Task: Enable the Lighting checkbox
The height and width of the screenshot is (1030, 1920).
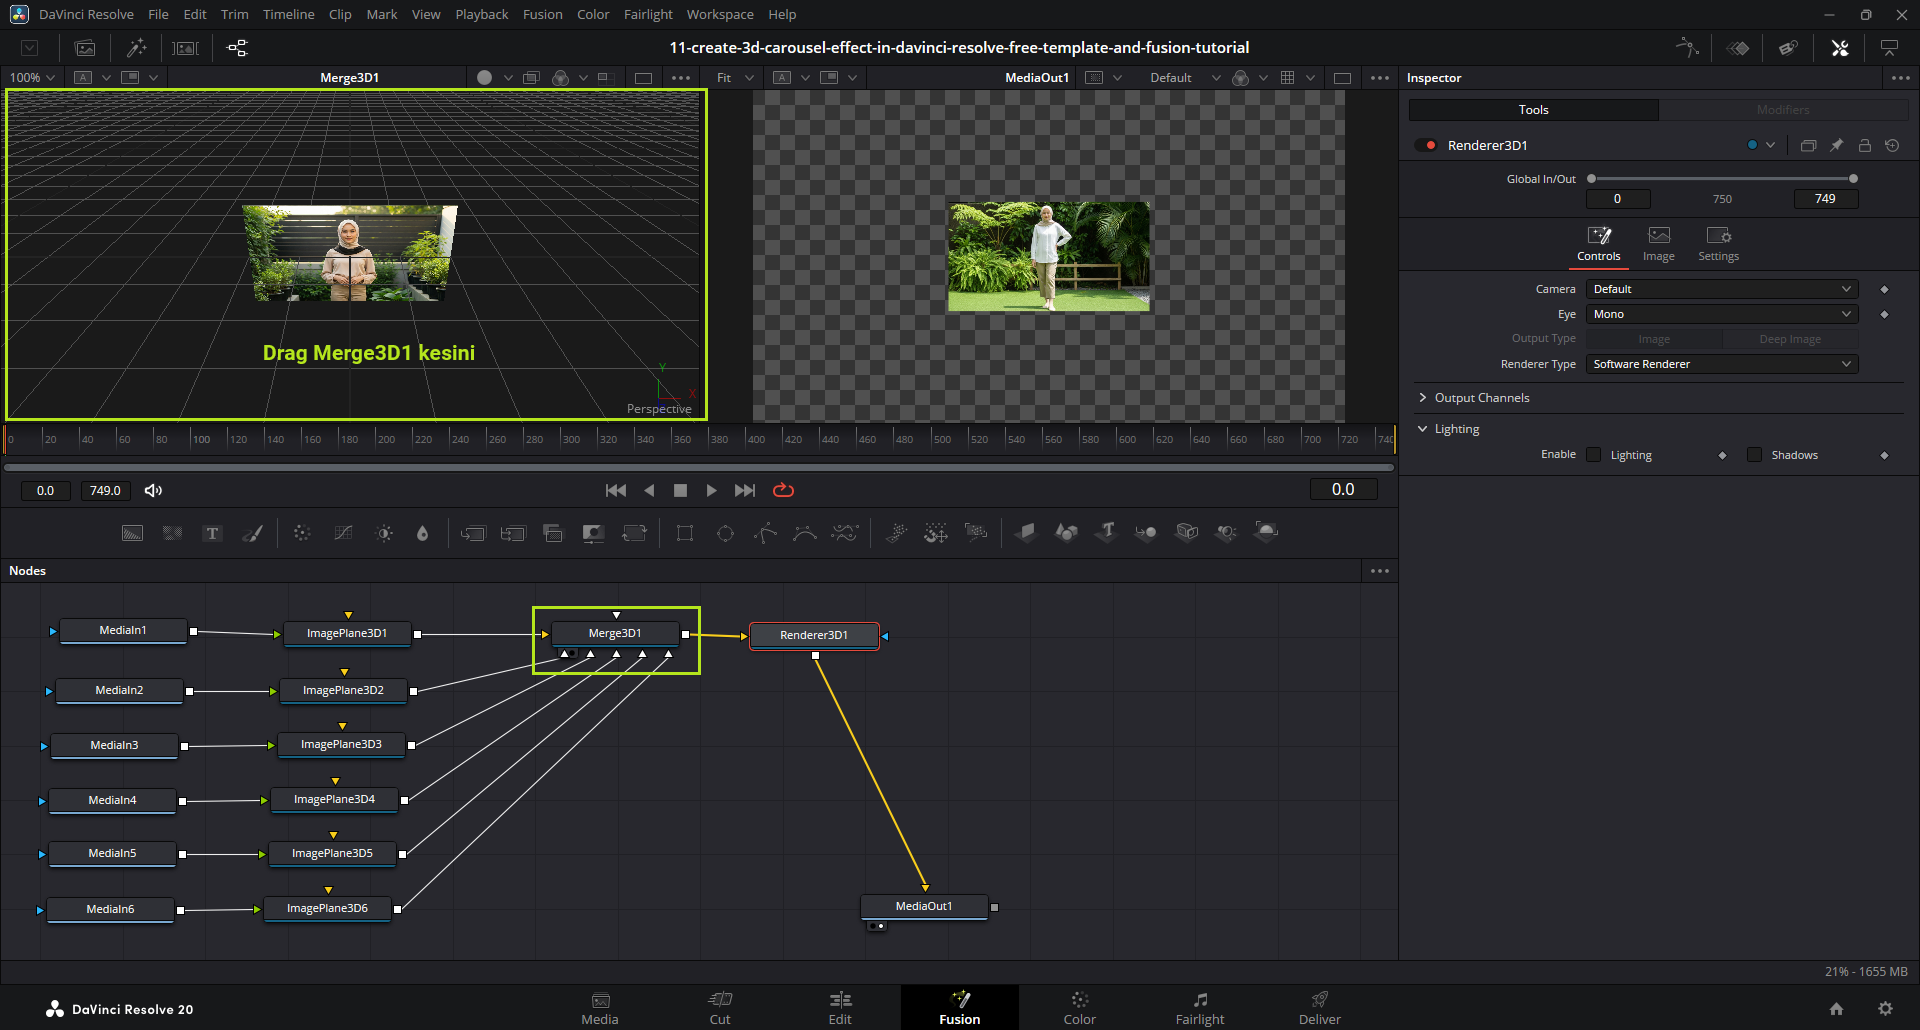Action: pyautogui.click(x=1594, y=455)
